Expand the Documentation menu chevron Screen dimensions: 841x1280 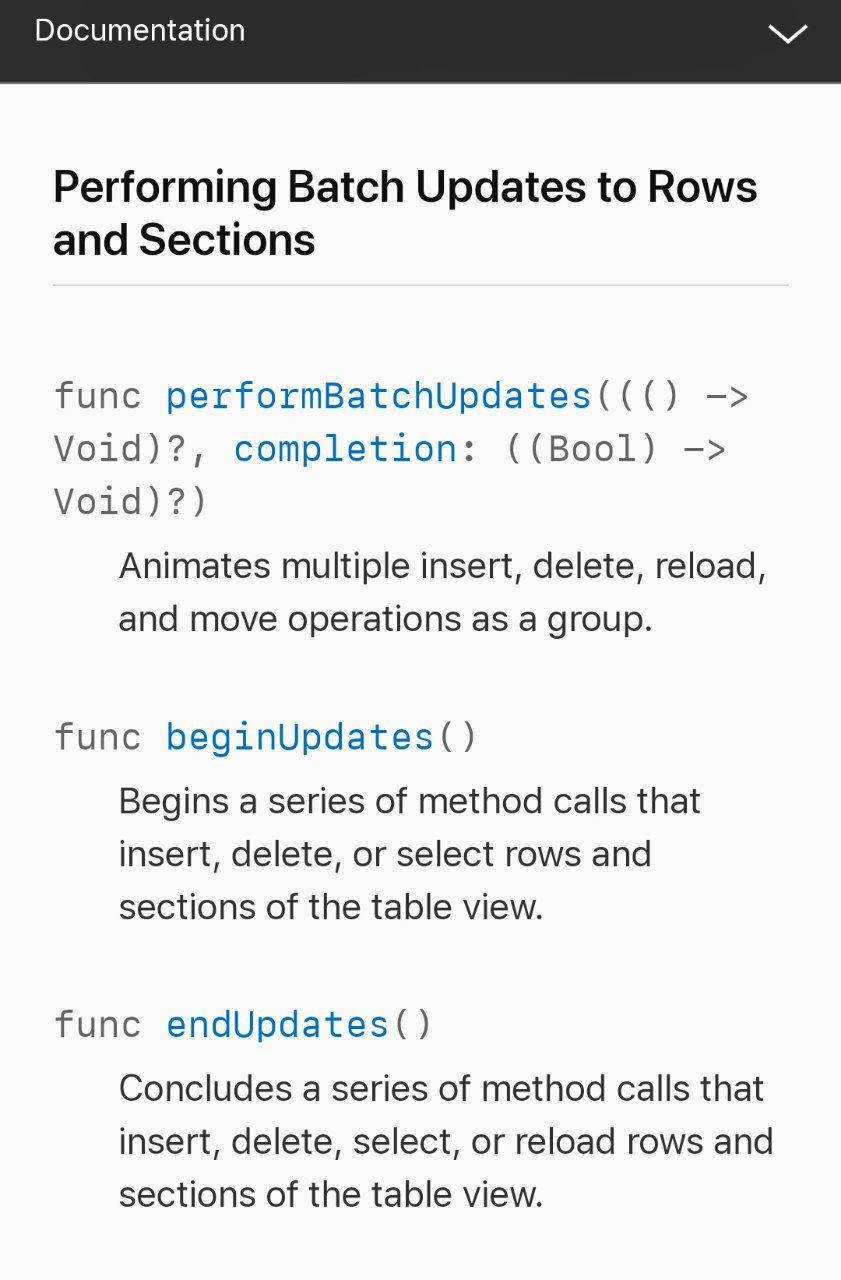(x=787, y=33)
